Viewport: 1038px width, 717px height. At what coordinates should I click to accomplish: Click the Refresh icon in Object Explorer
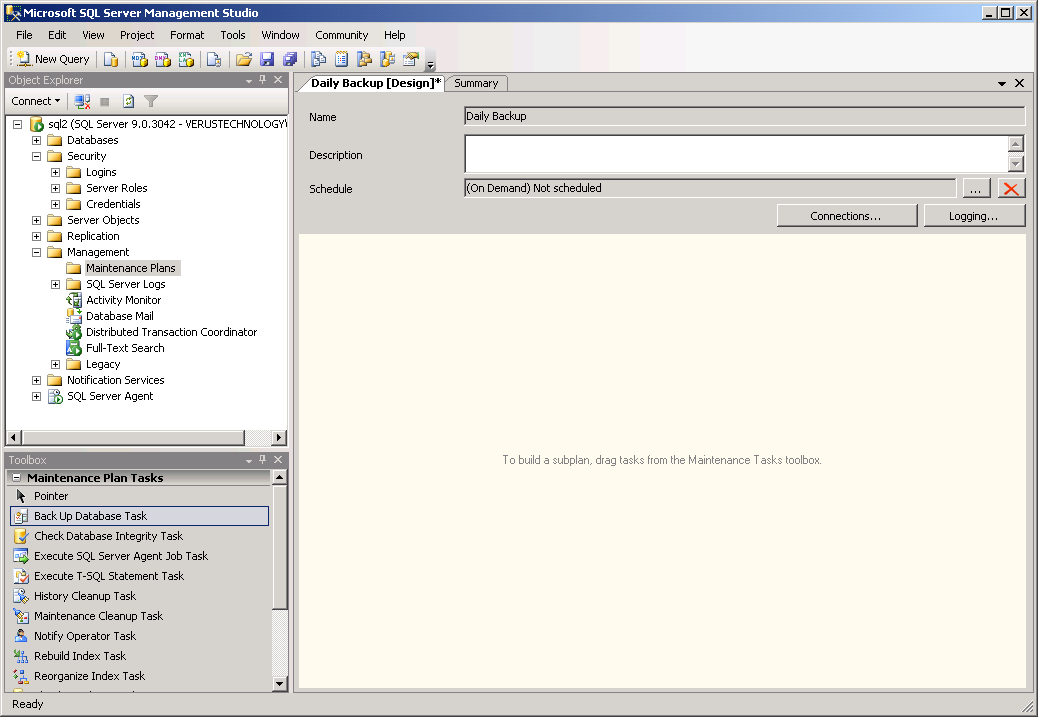pos(128,101)
